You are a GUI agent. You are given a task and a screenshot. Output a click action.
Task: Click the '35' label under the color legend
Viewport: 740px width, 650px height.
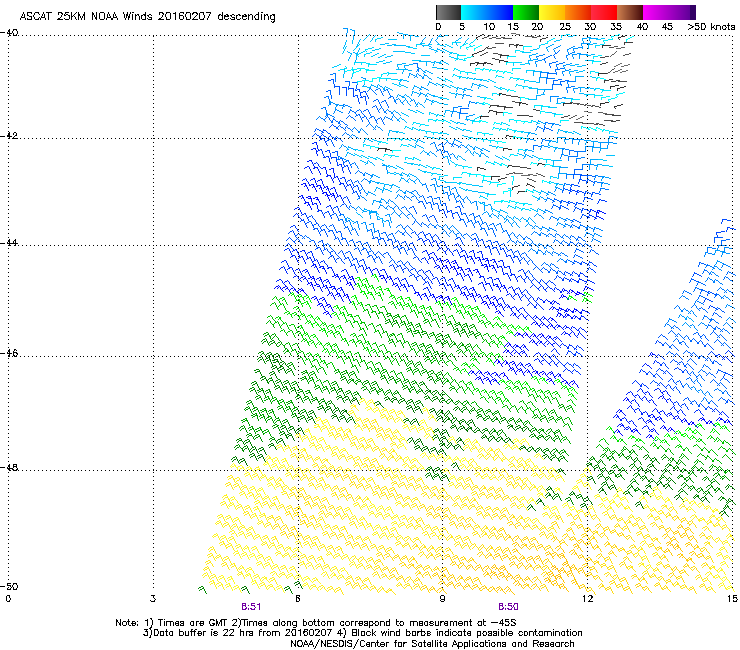coord(616,27)
